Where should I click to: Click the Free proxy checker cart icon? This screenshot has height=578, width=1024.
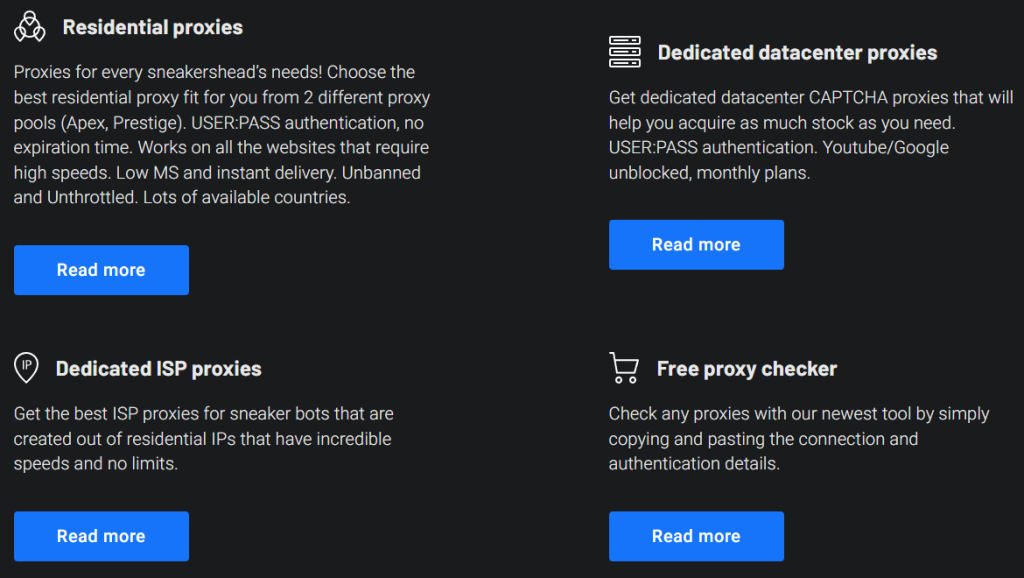click(x=624, y=368)
